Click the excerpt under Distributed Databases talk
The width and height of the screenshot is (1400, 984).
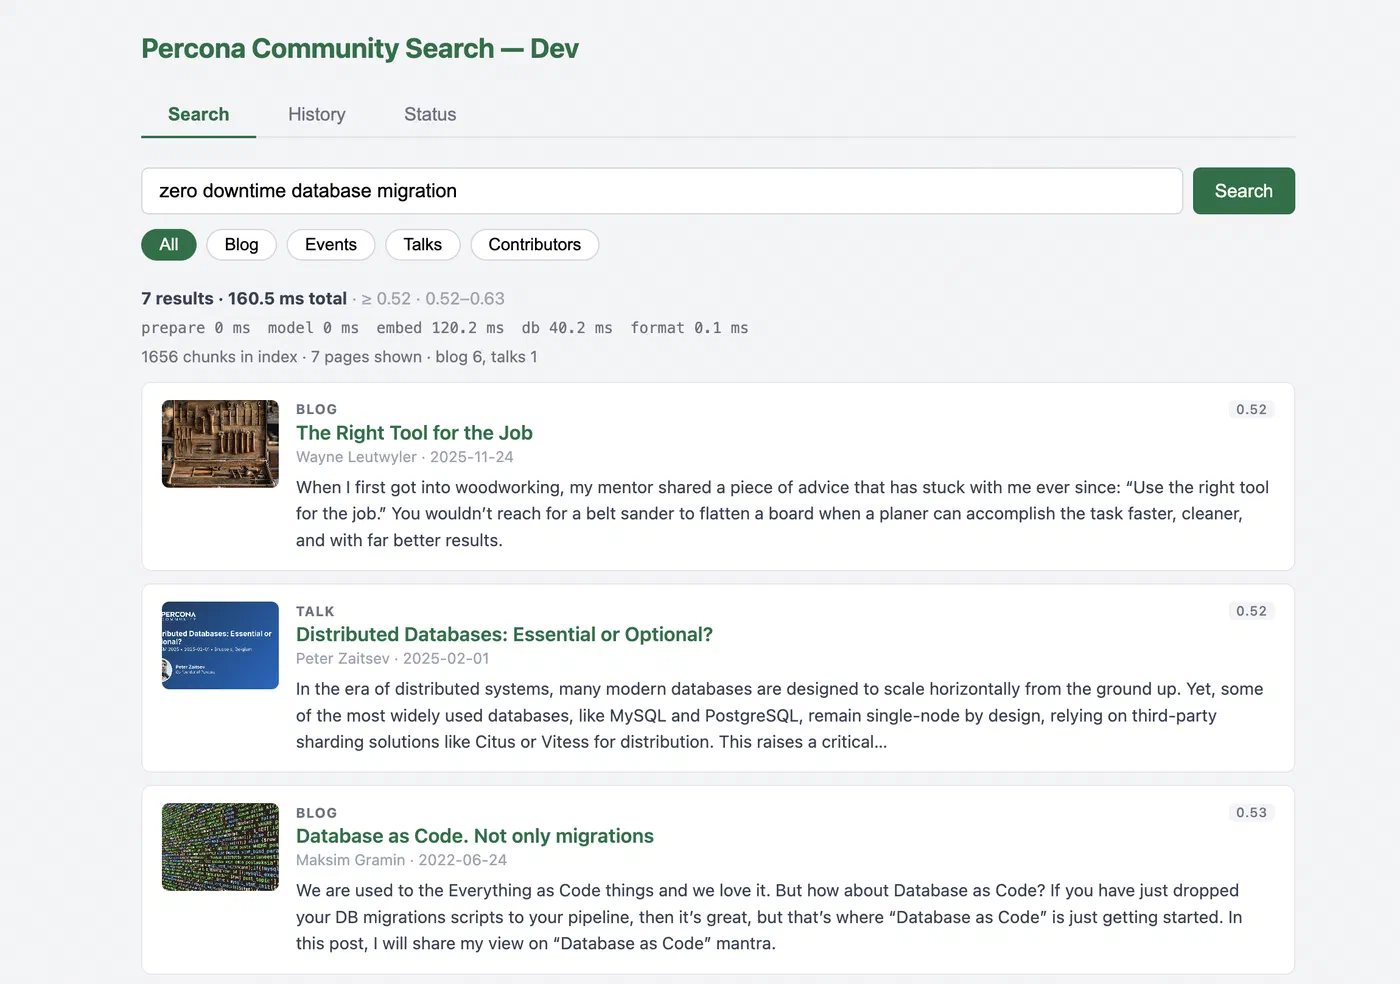(780, 715)
